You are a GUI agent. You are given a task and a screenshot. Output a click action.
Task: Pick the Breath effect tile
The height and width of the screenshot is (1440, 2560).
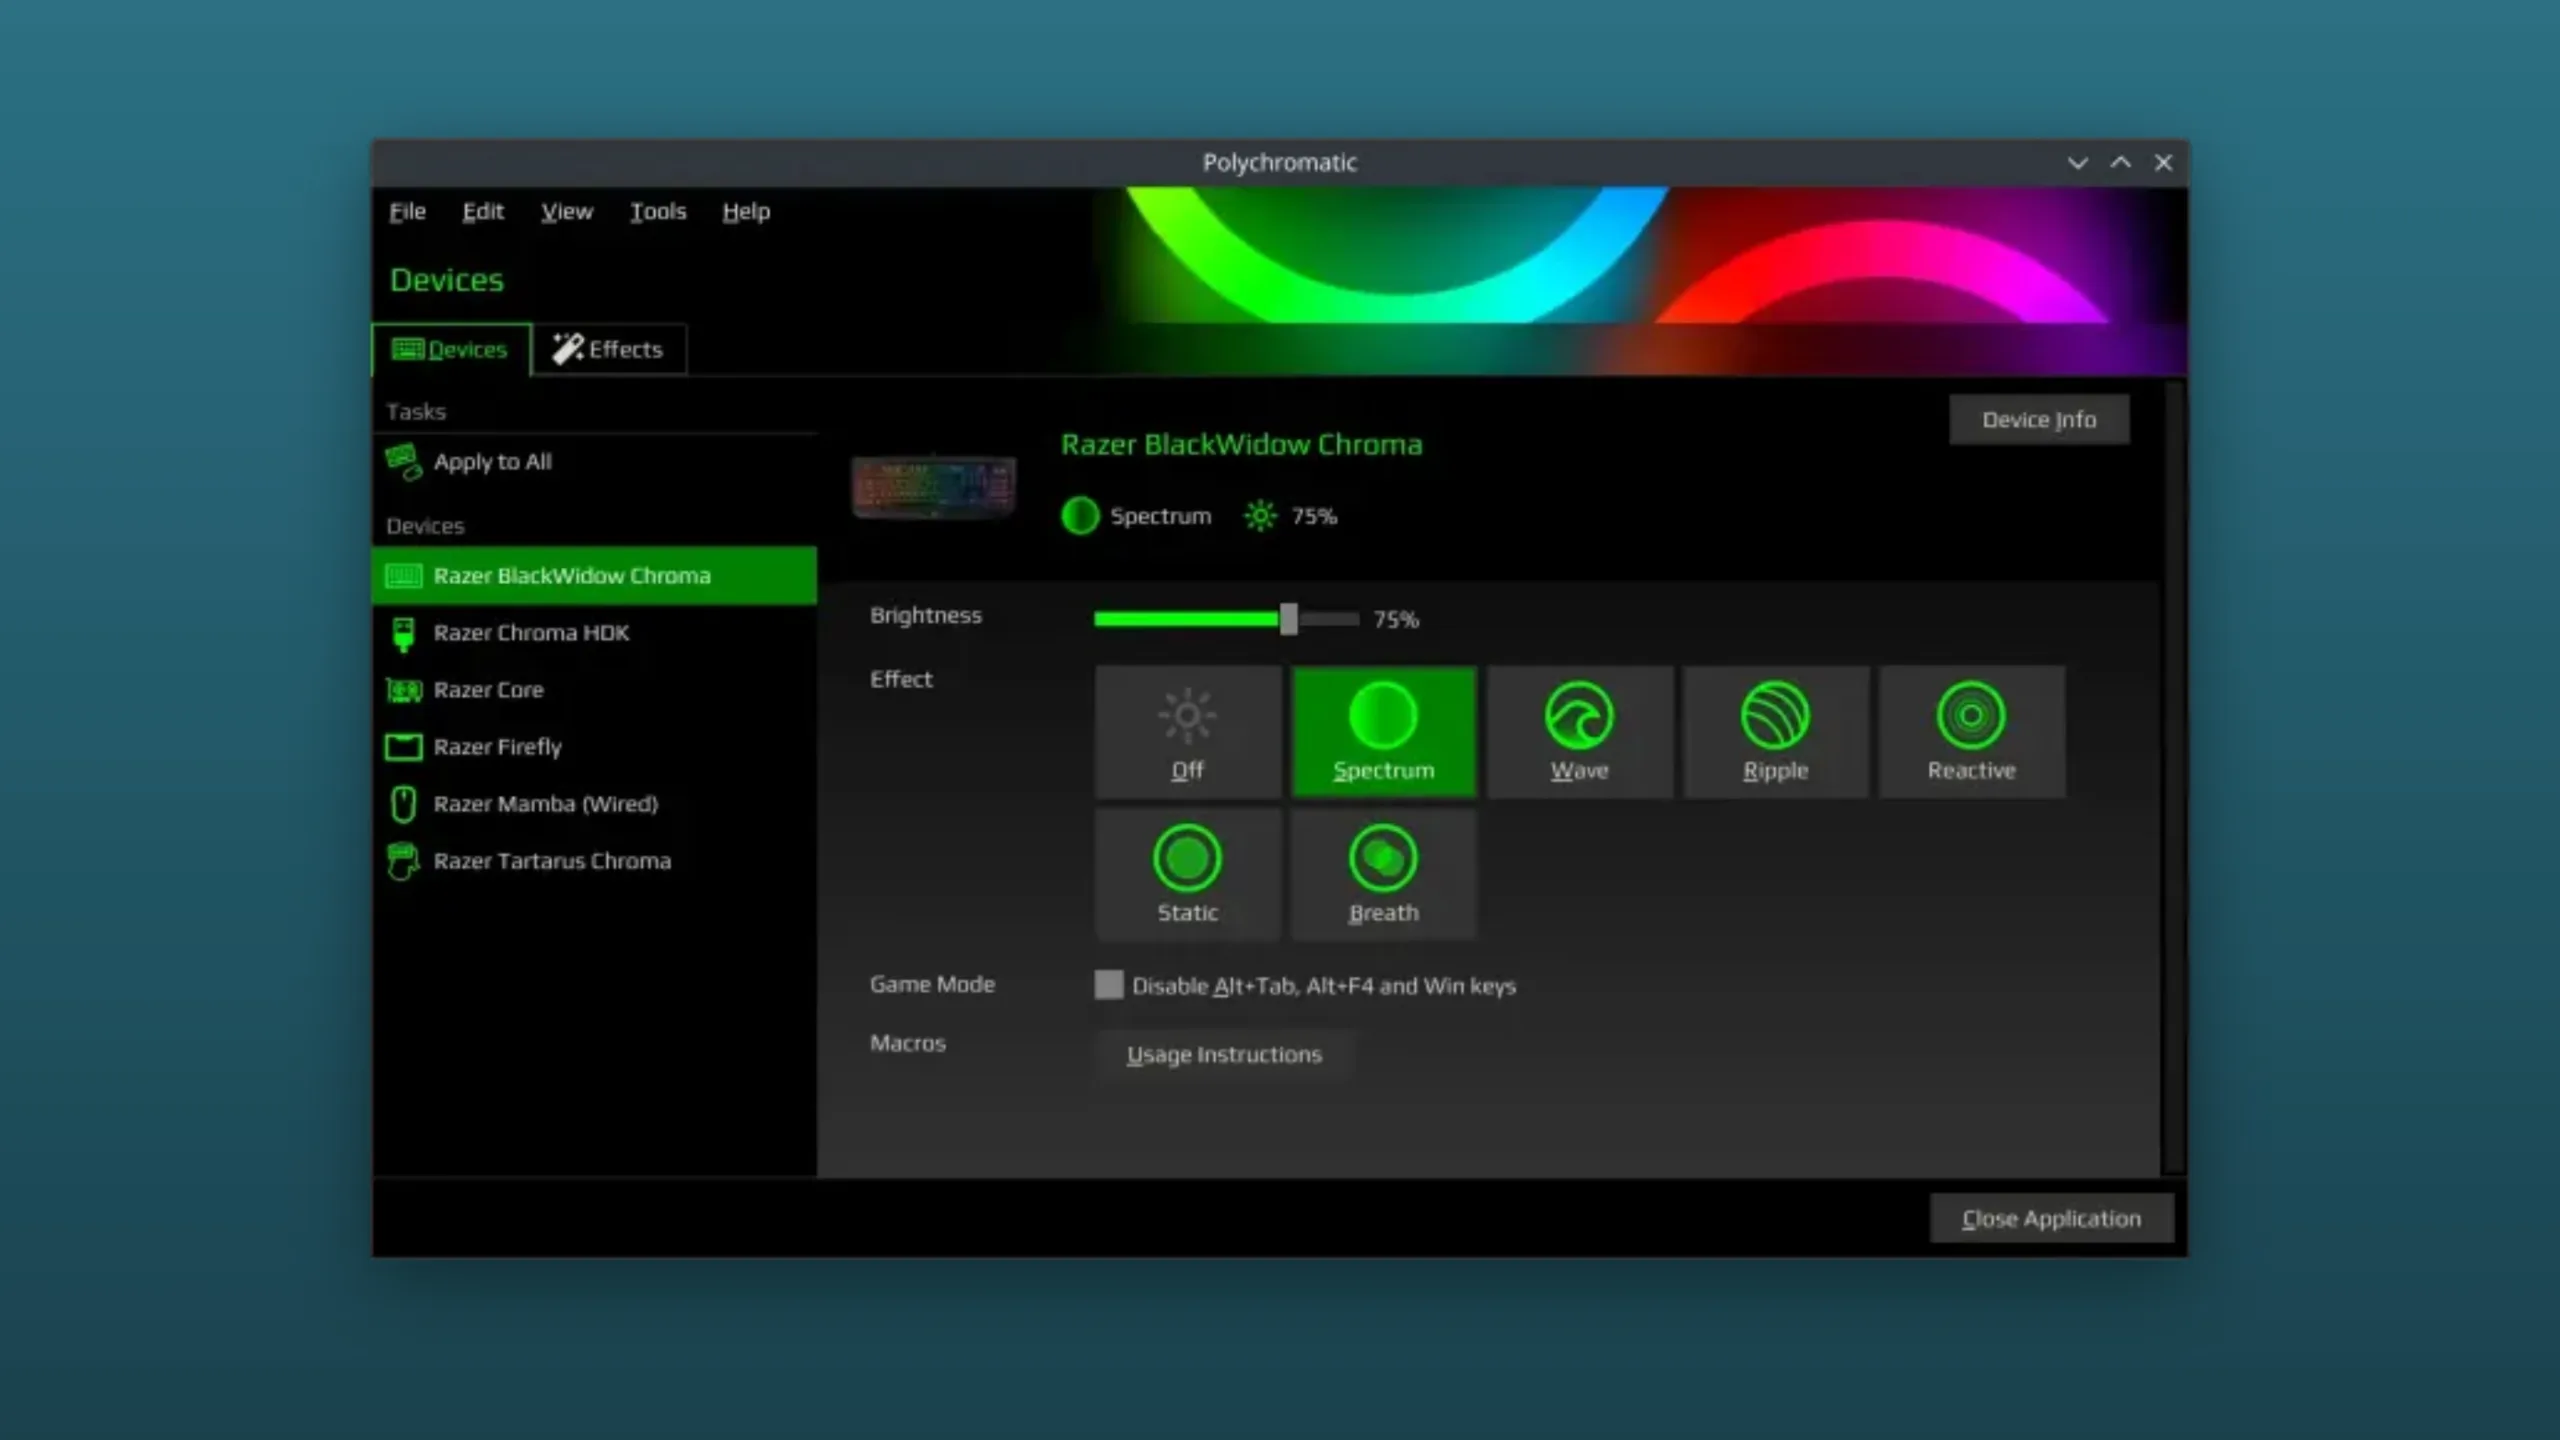[1383, 875]
